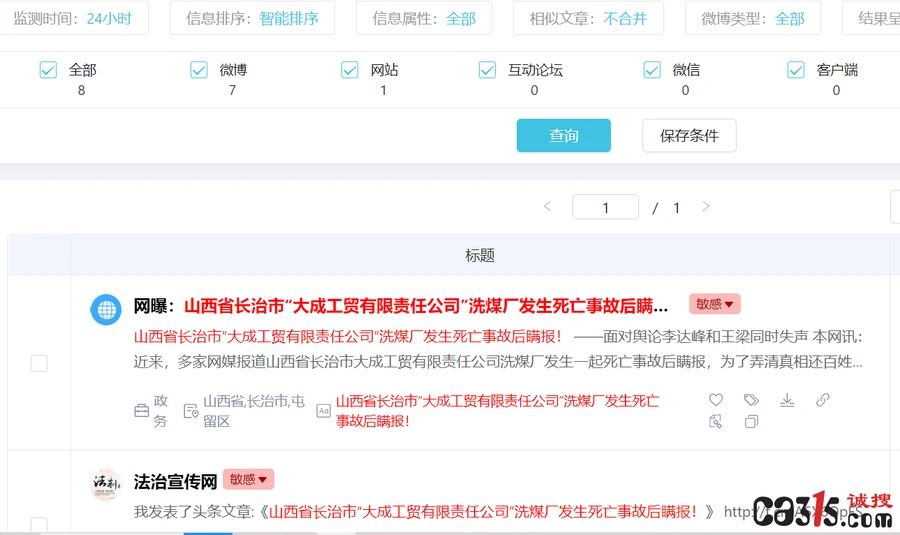Click the 标题 column header
900x535 pixels.
pos(480,255)
